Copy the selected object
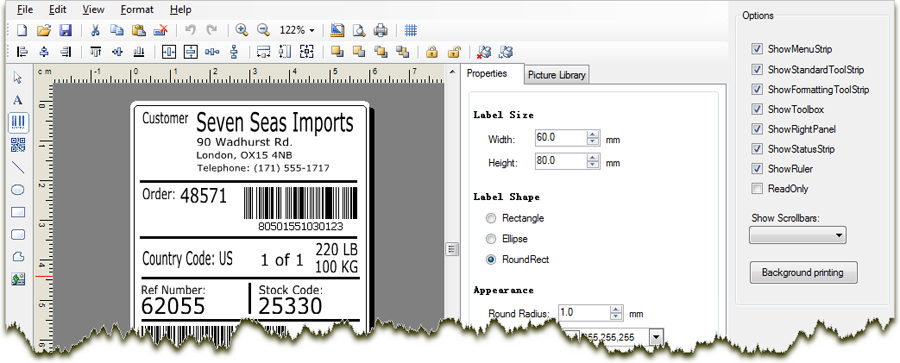Image resolution: width=900 pixels, height=363 pixels. tap(117, 30)
